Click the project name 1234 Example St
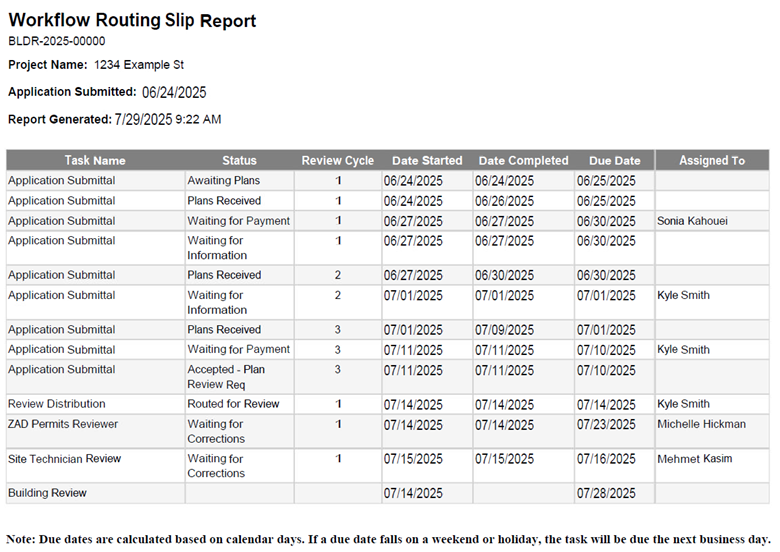This screenshot has height=552, width=780. [139, 65]
